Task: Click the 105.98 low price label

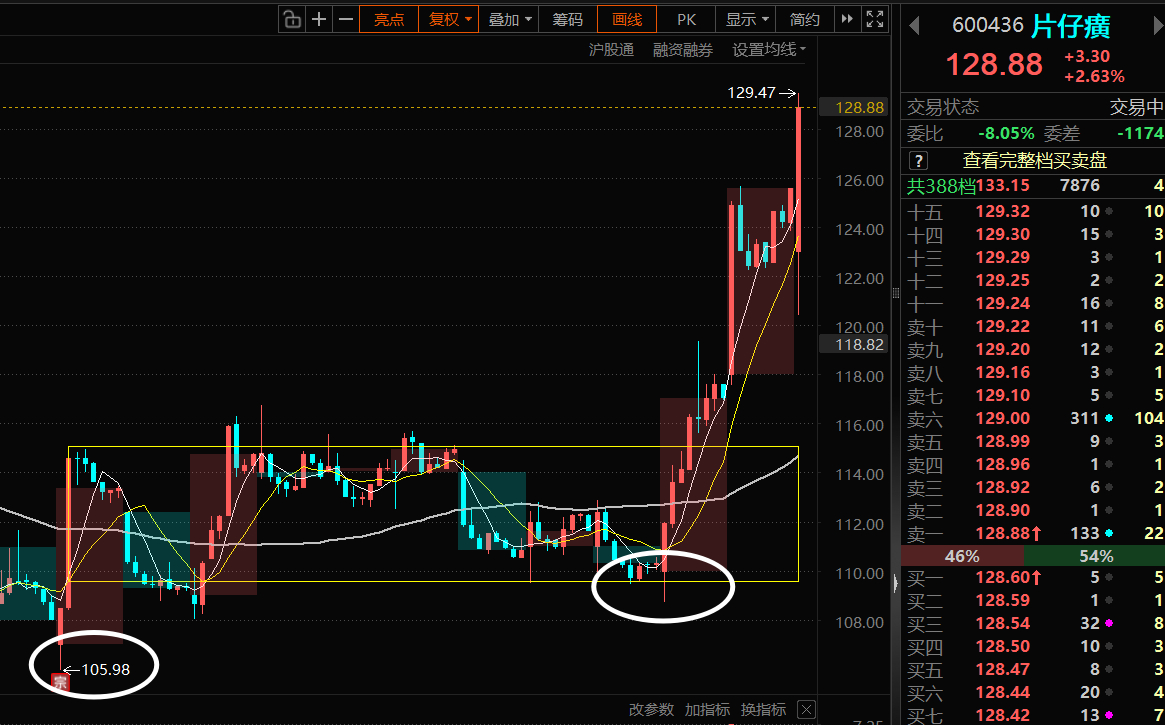Action: coord(106,670)
